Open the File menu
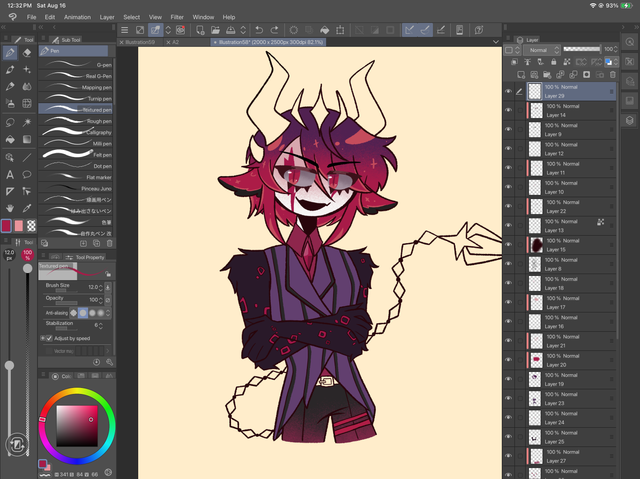This screenshot has height=479, width=640. (x=31, y=17)
